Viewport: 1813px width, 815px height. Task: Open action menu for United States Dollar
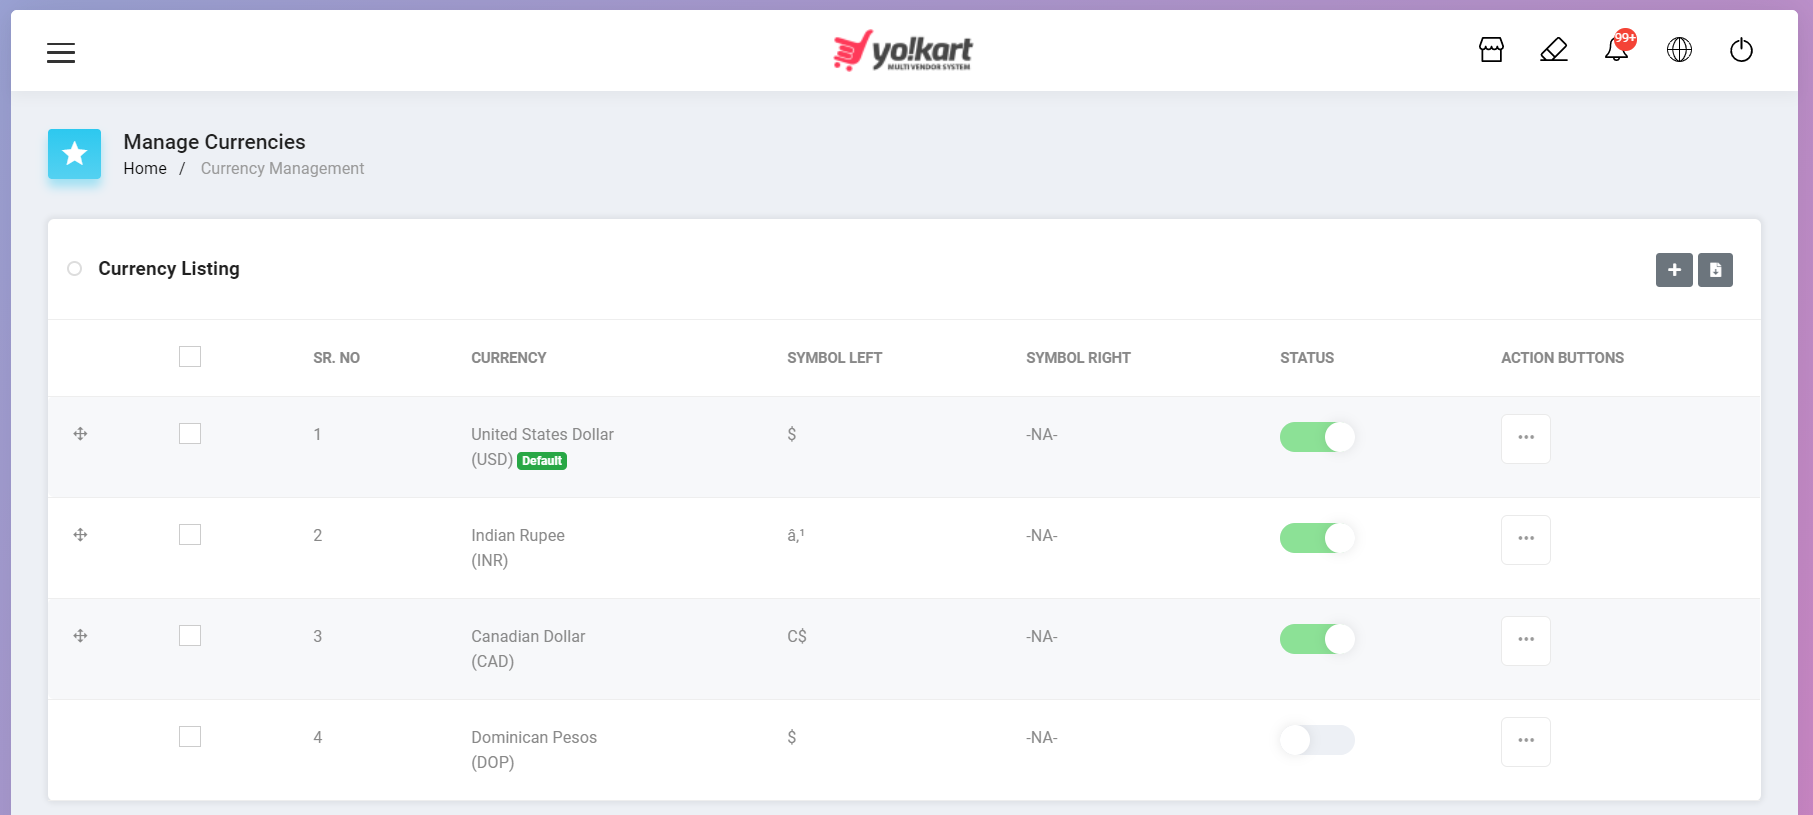tap(1526, 438)
